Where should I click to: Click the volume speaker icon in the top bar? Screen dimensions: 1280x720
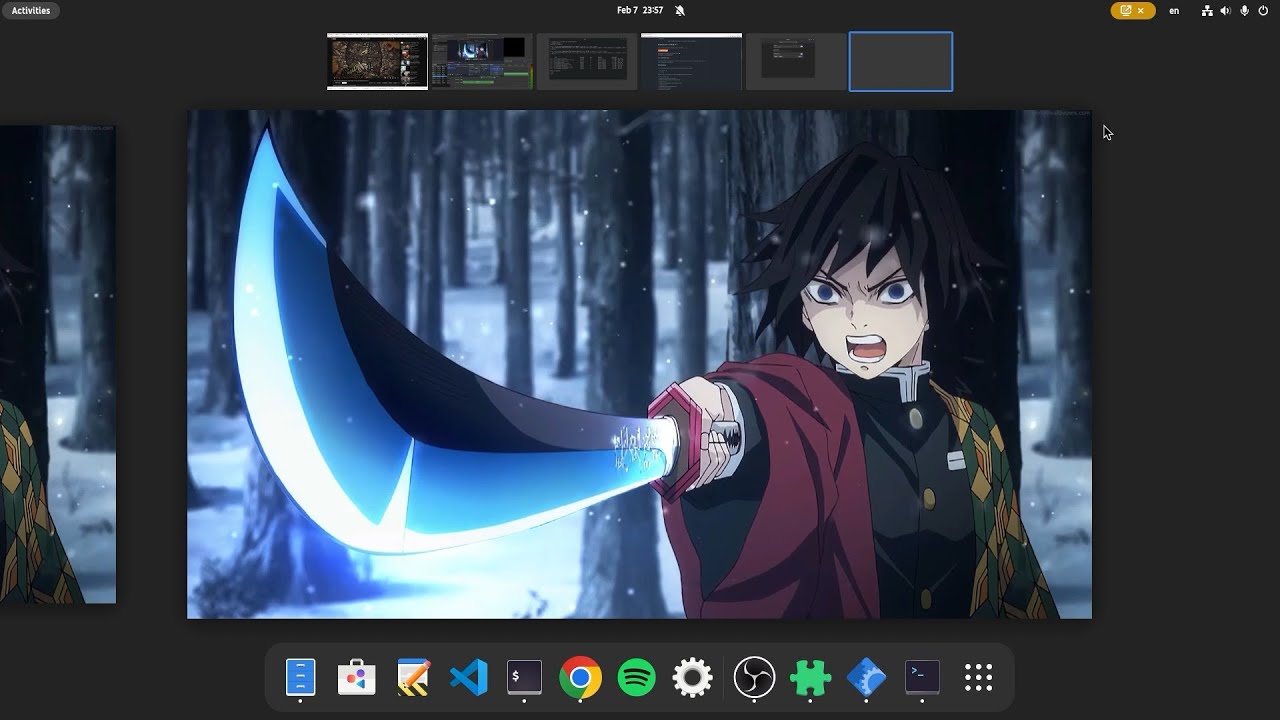click(1225, 10)
